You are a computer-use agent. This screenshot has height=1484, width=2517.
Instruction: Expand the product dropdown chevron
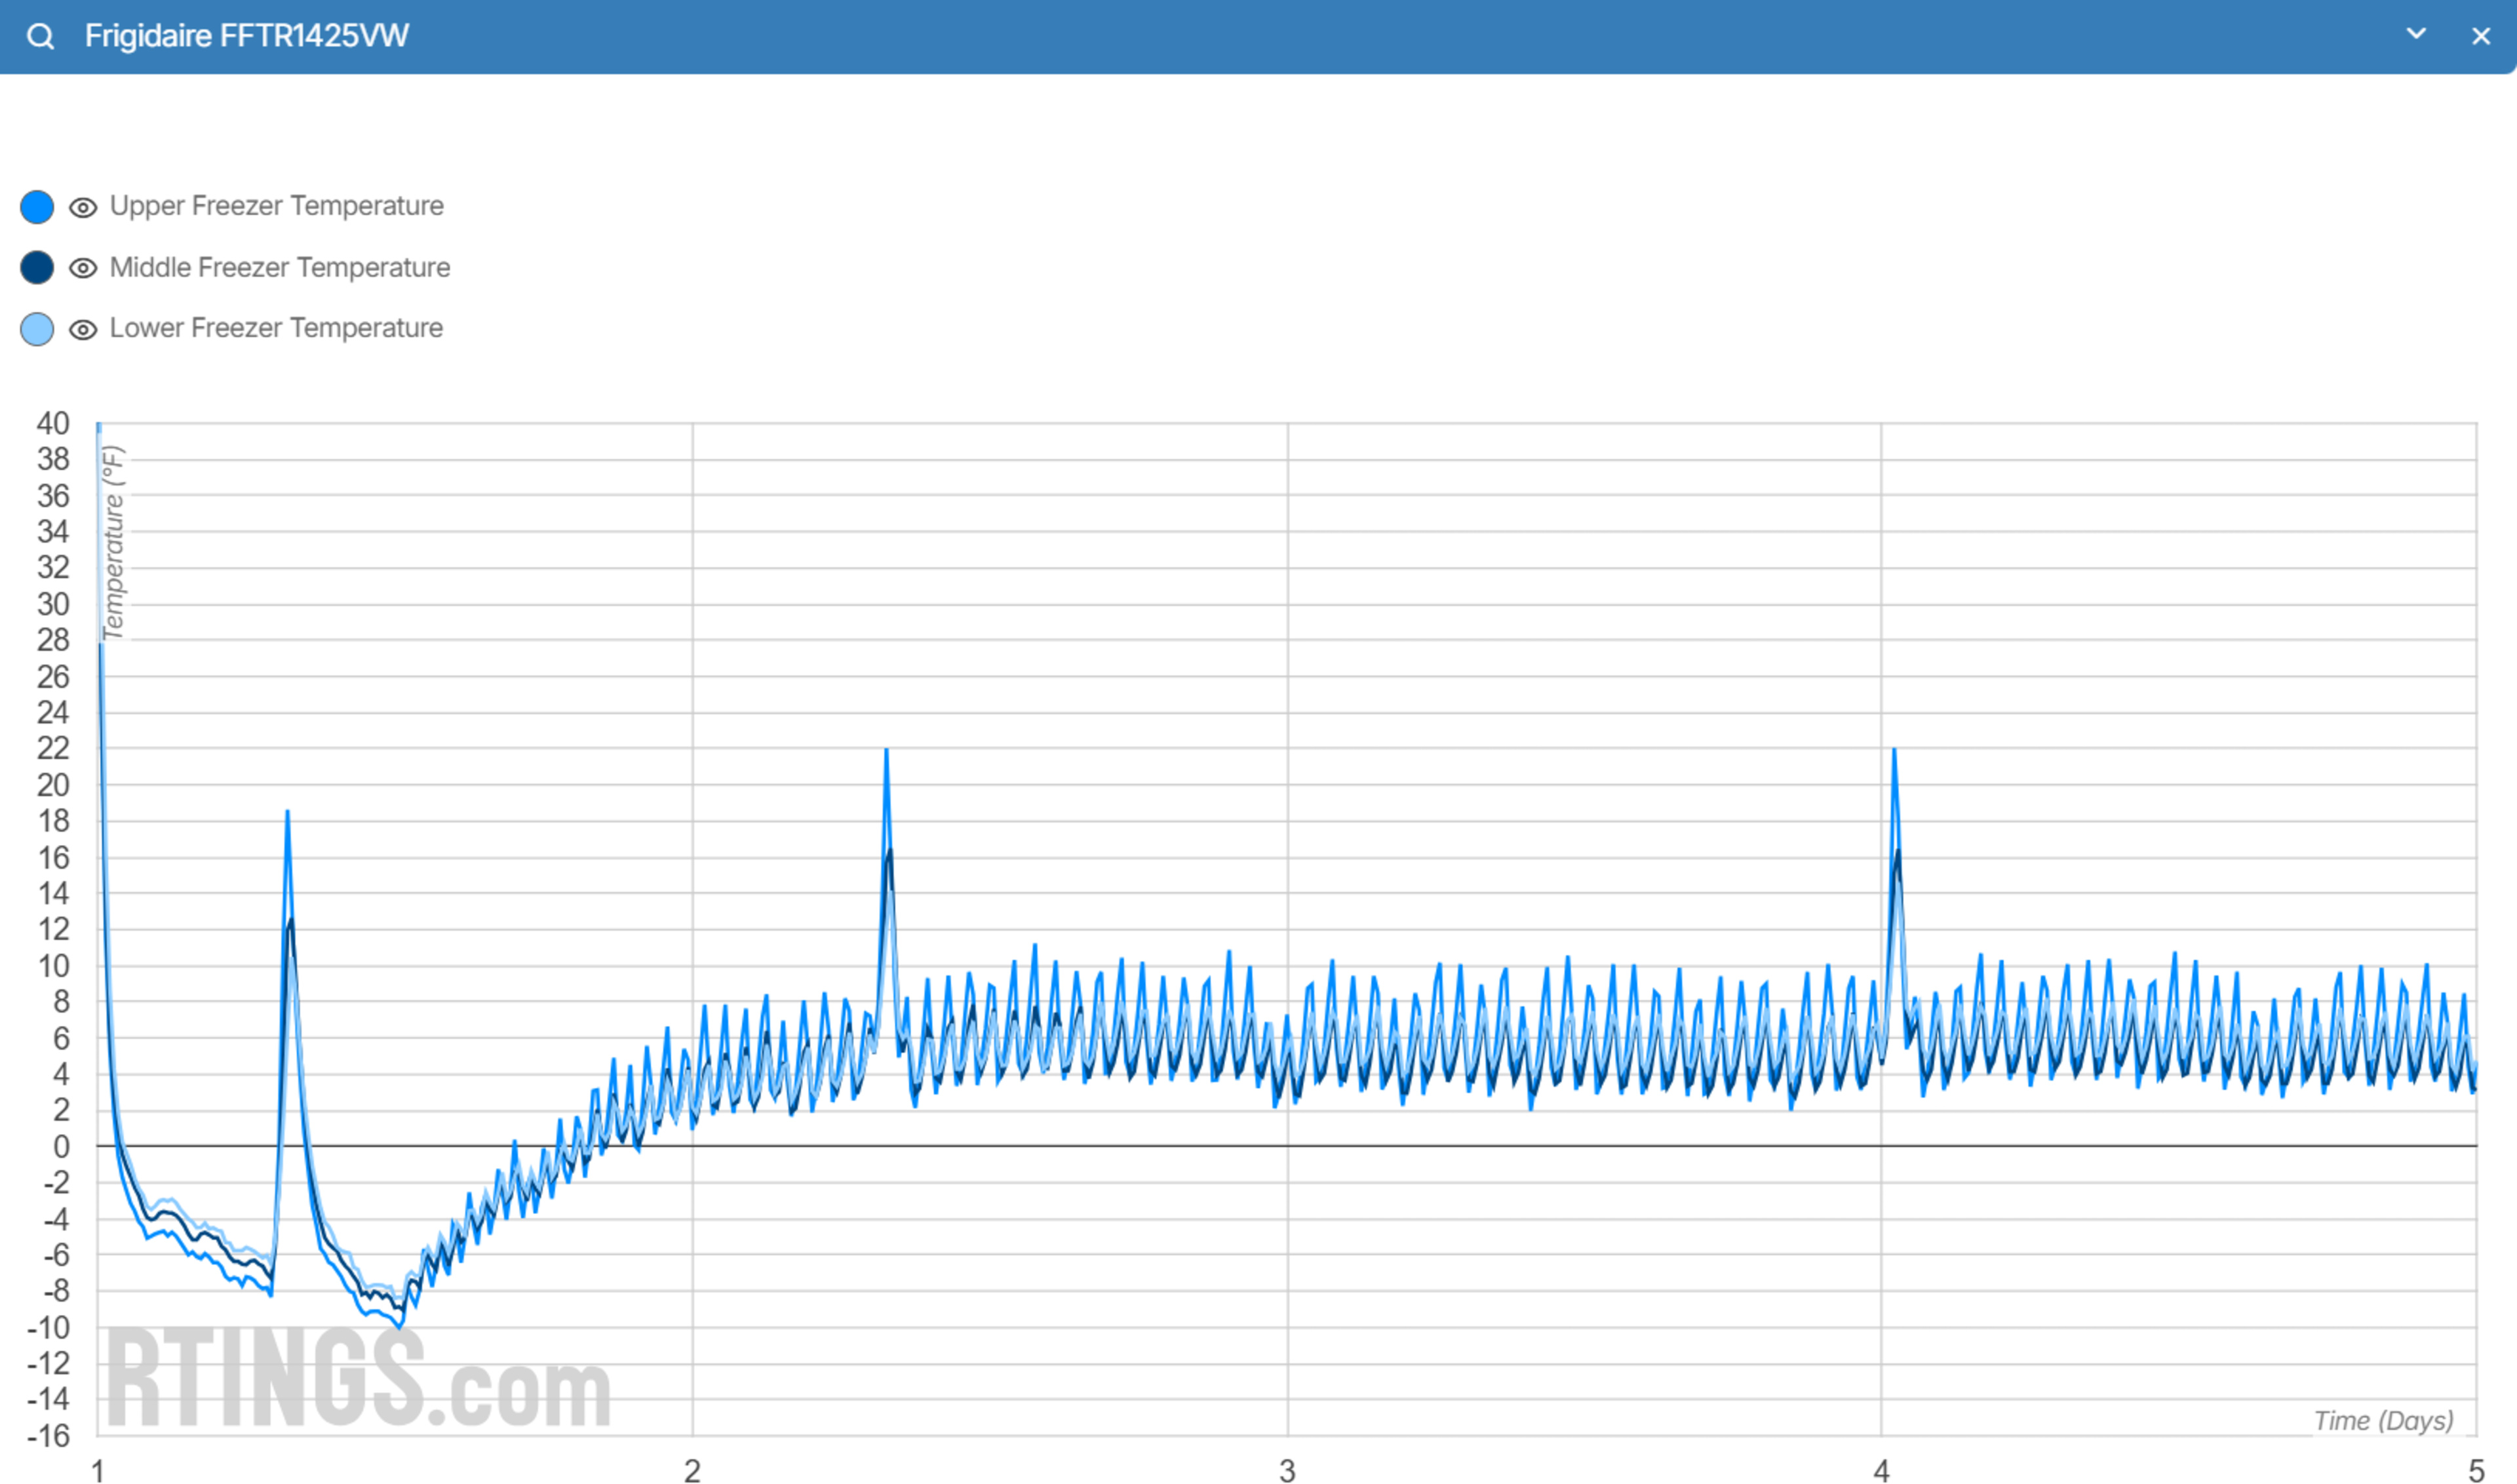(x=2416, y=34)
